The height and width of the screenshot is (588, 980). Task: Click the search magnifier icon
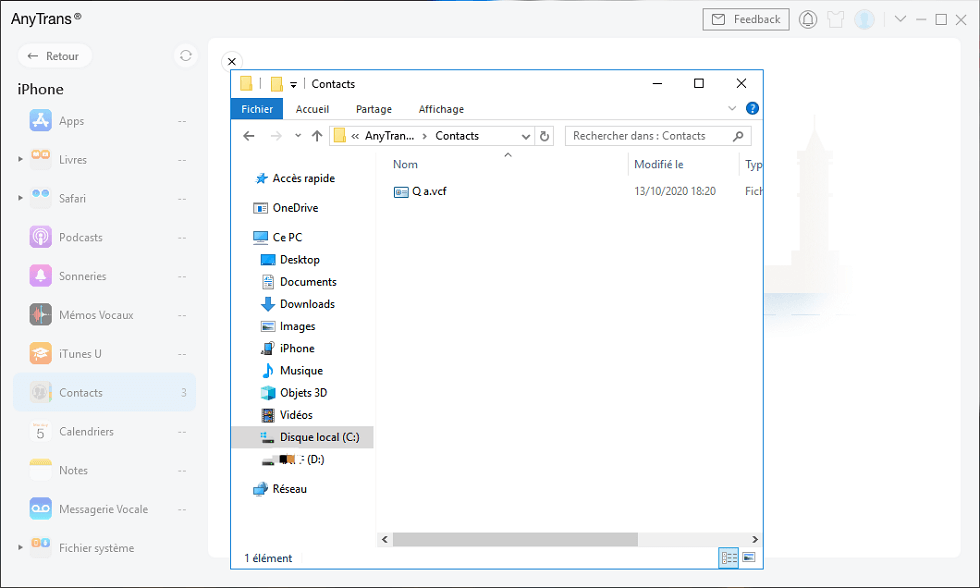click(738, 136)
